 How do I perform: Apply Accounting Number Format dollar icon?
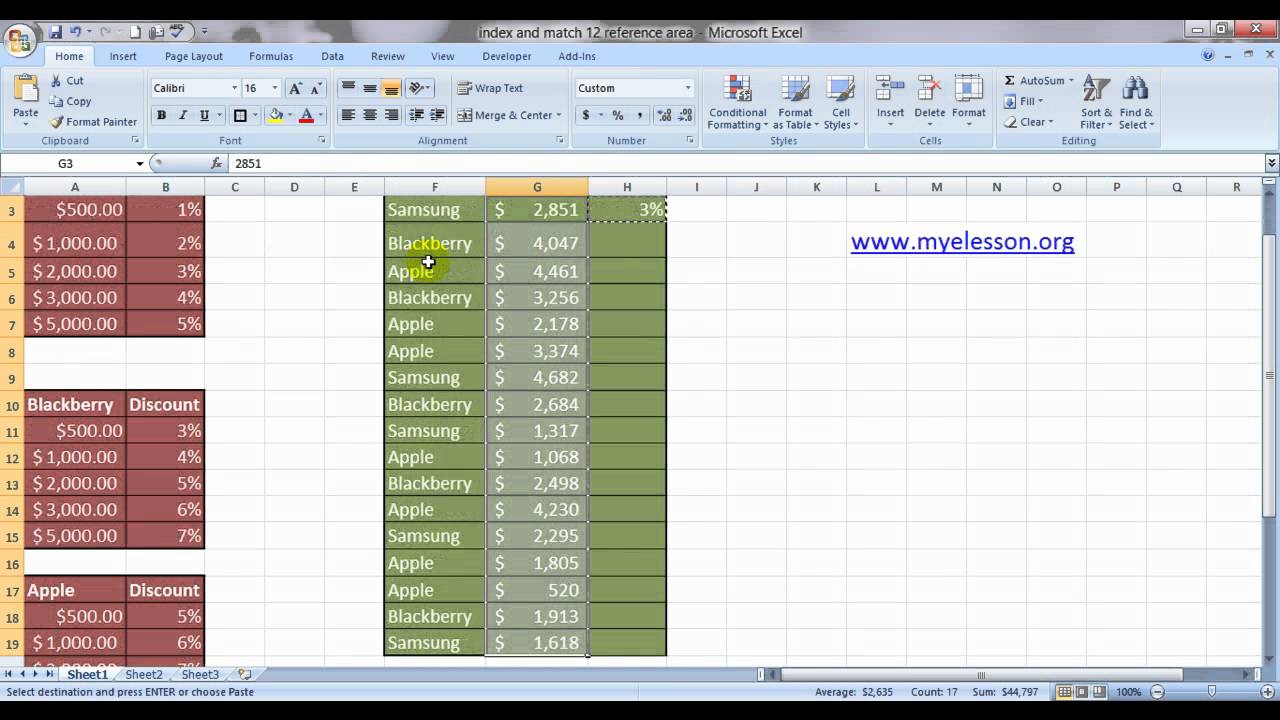(586, 115)
